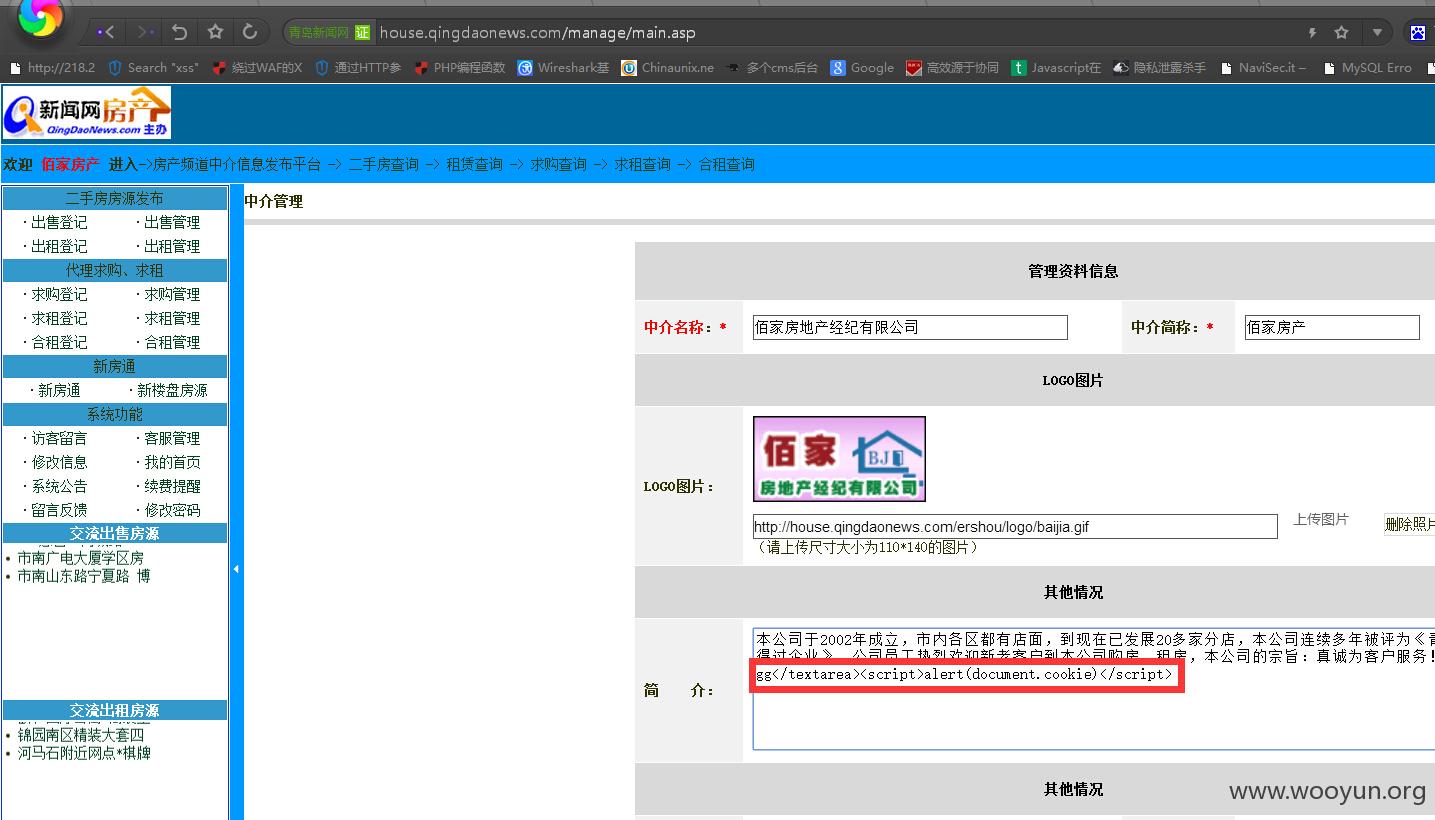The image size is (1435, 820).
Task: Click the 新闻网房产 site logo
Action: point(86,112)
